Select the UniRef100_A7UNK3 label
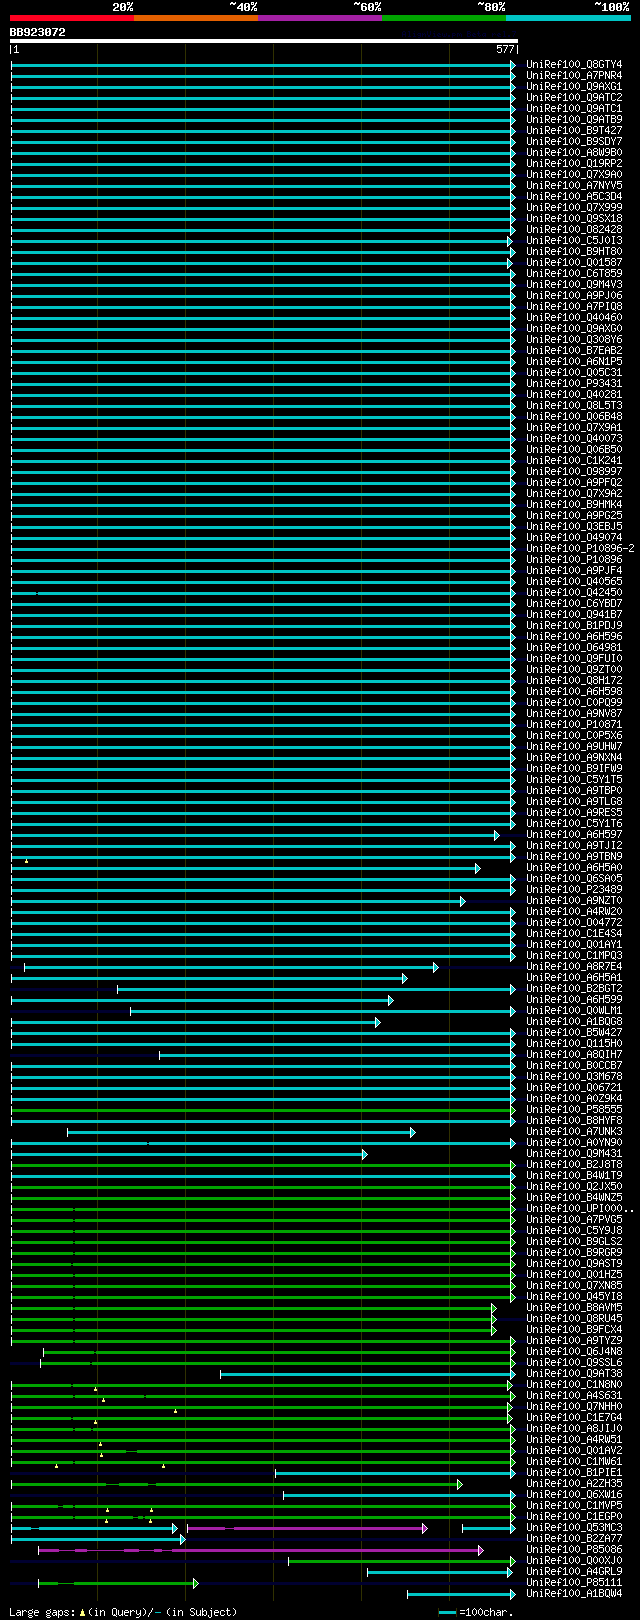The width and height of the screenshot is (640, 1620). point(574,1132)
